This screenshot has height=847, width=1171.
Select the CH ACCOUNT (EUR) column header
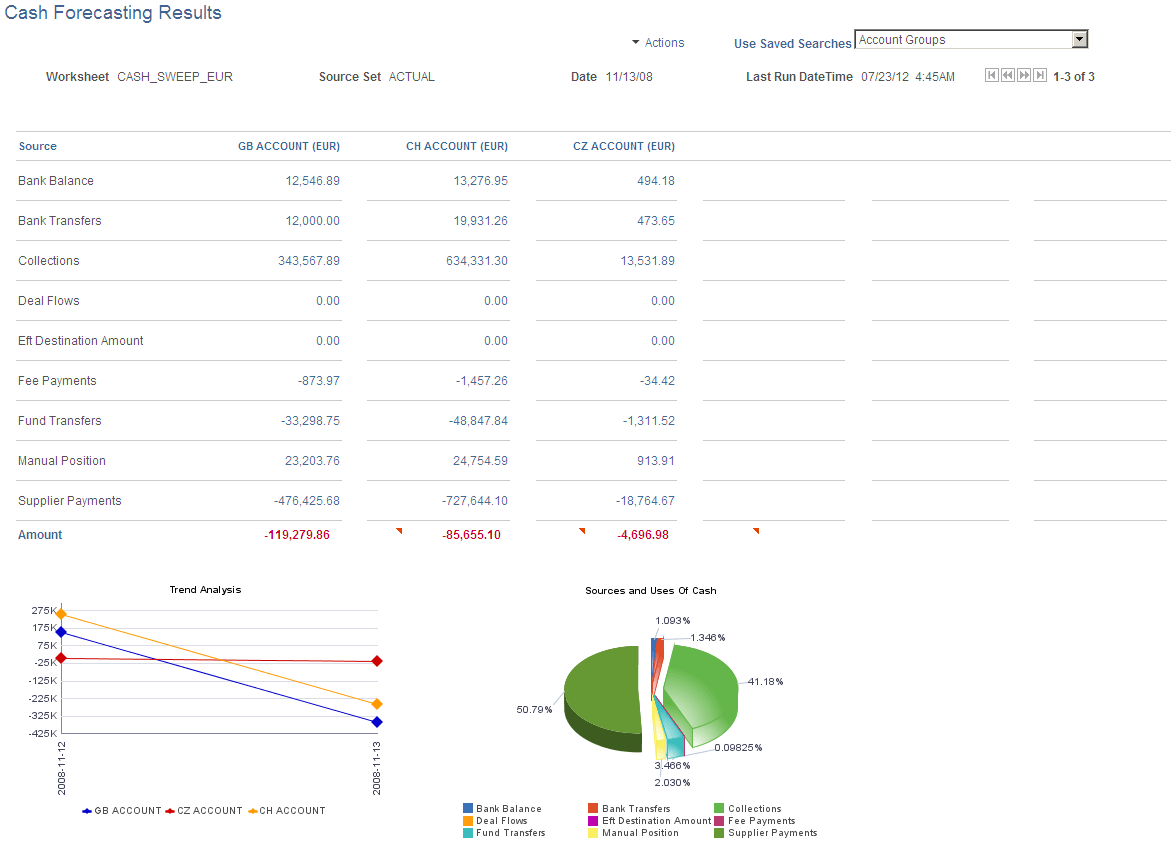[x=456, y=145]
